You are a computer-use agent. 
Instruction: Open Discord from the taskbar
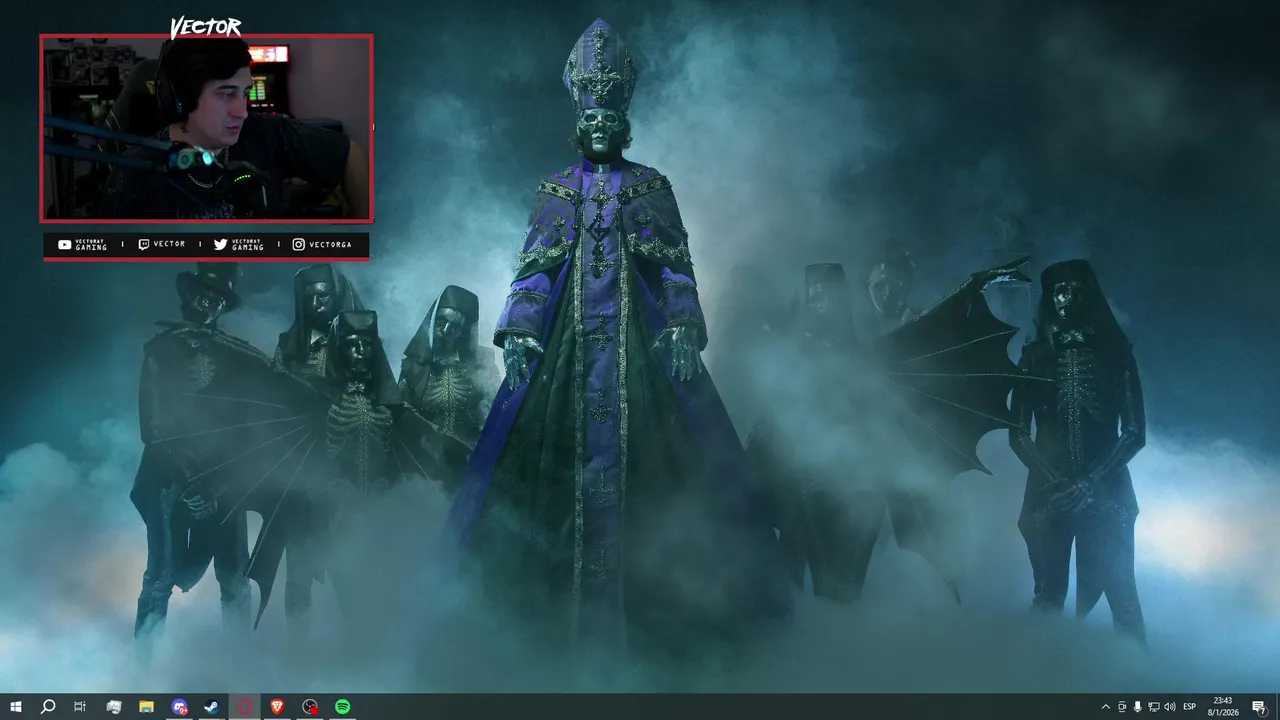[179, 707]
